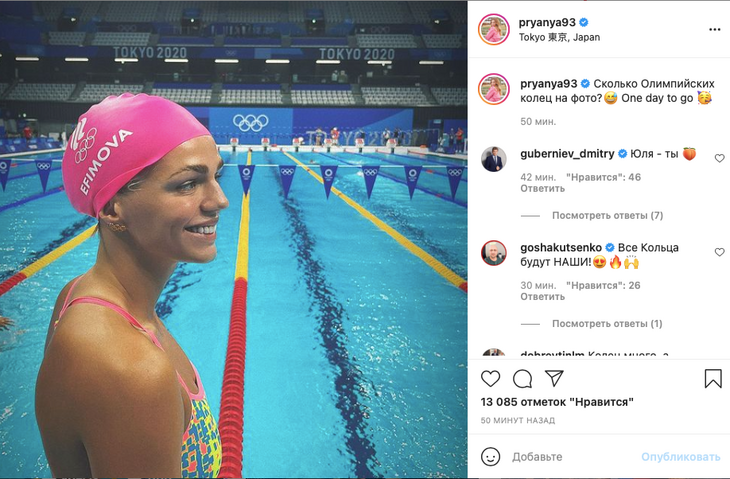Click the comment speech bubble icon

pyautogui.click(x=522, y=379)
